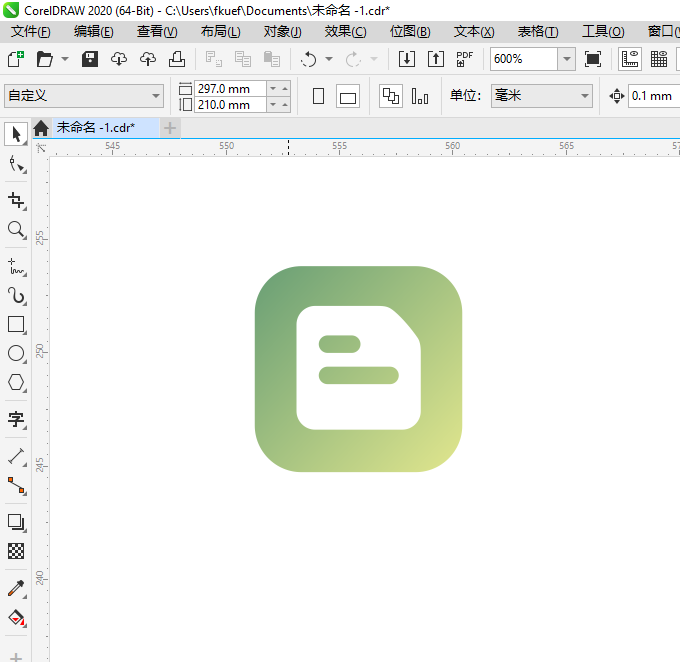Switch to 未命名 -1.cdr document tab

(x=105, y=128)
